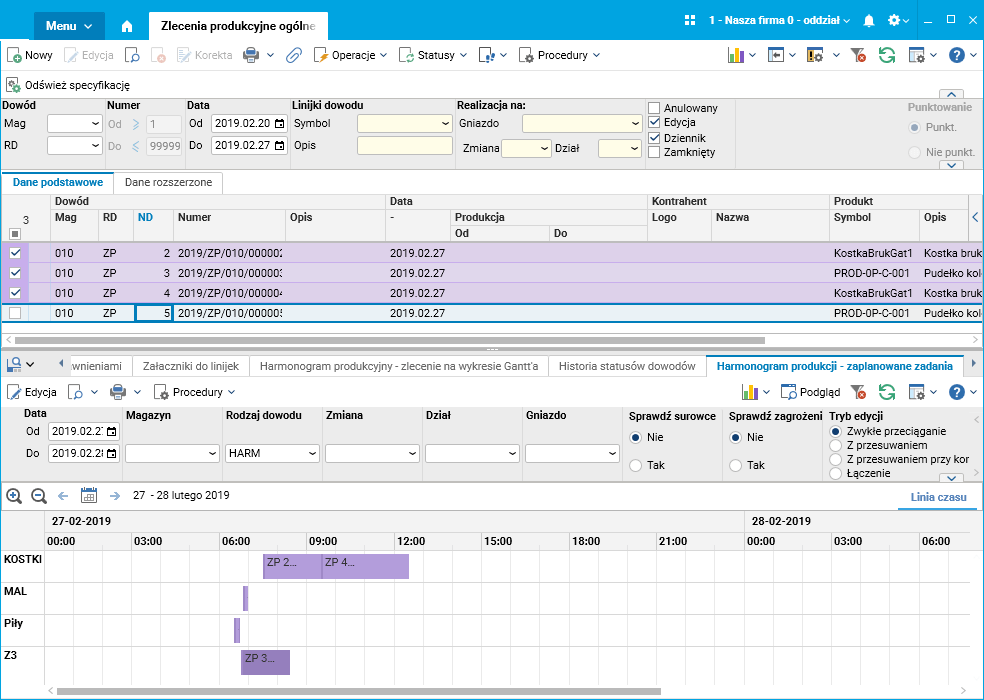The width and height of the screenshot is (984, 700).
Task: Open the home screen icon
Action: pyautogui.click(x=127, y=26)
